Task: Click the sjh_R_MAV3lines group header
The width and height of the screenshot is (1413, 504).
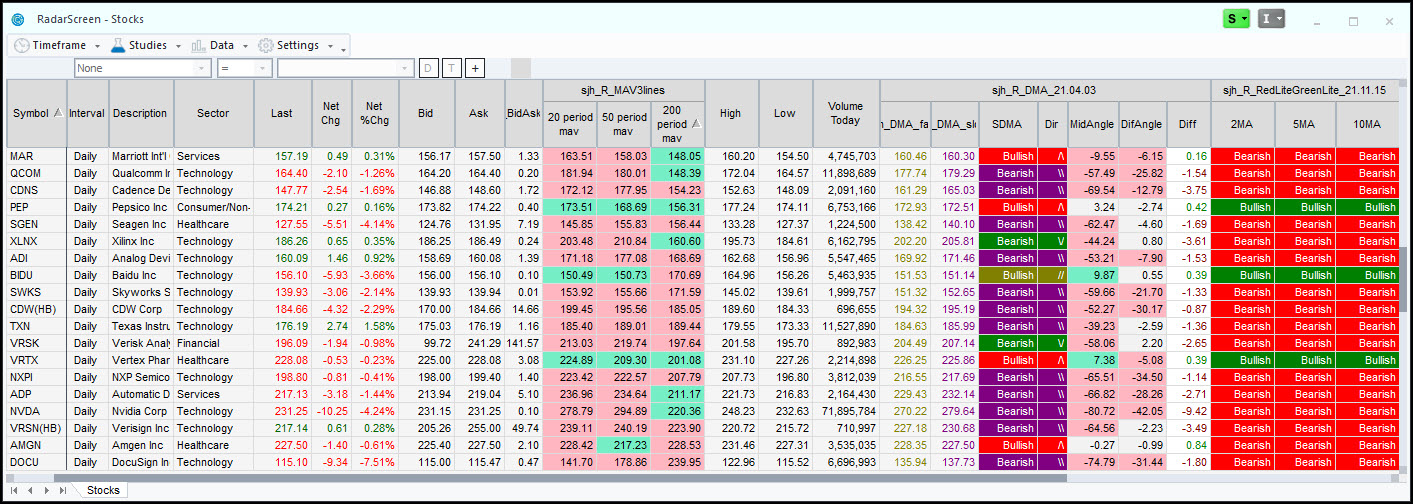Action: tap(623, 90)
